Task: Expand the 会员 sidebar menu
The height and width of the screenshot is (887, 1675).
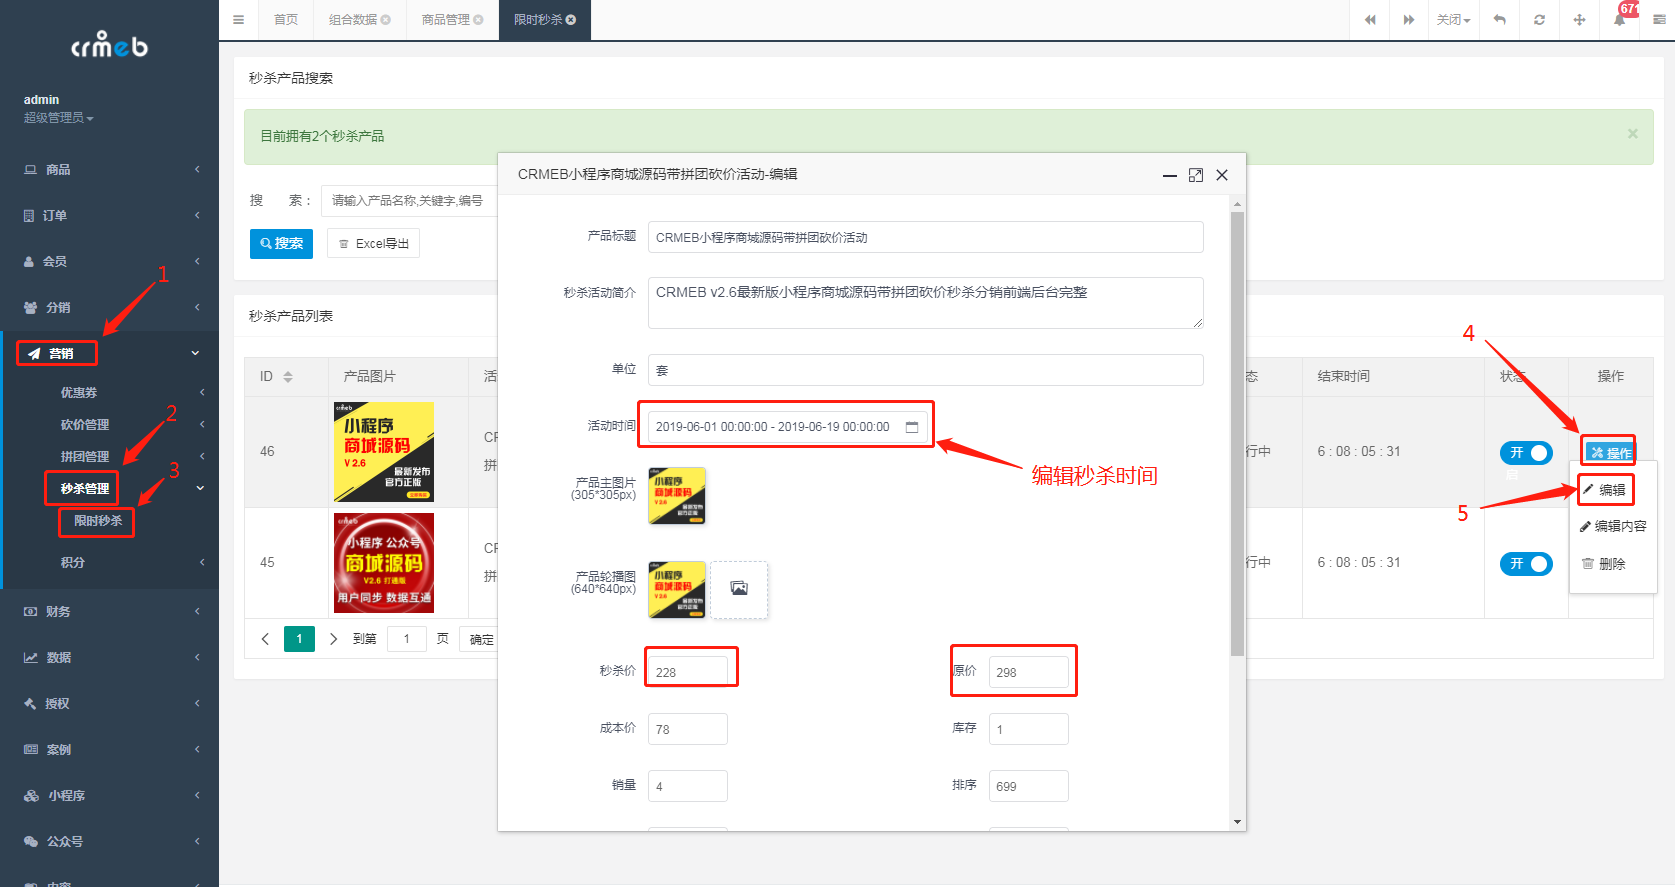Action: (109, 261)
